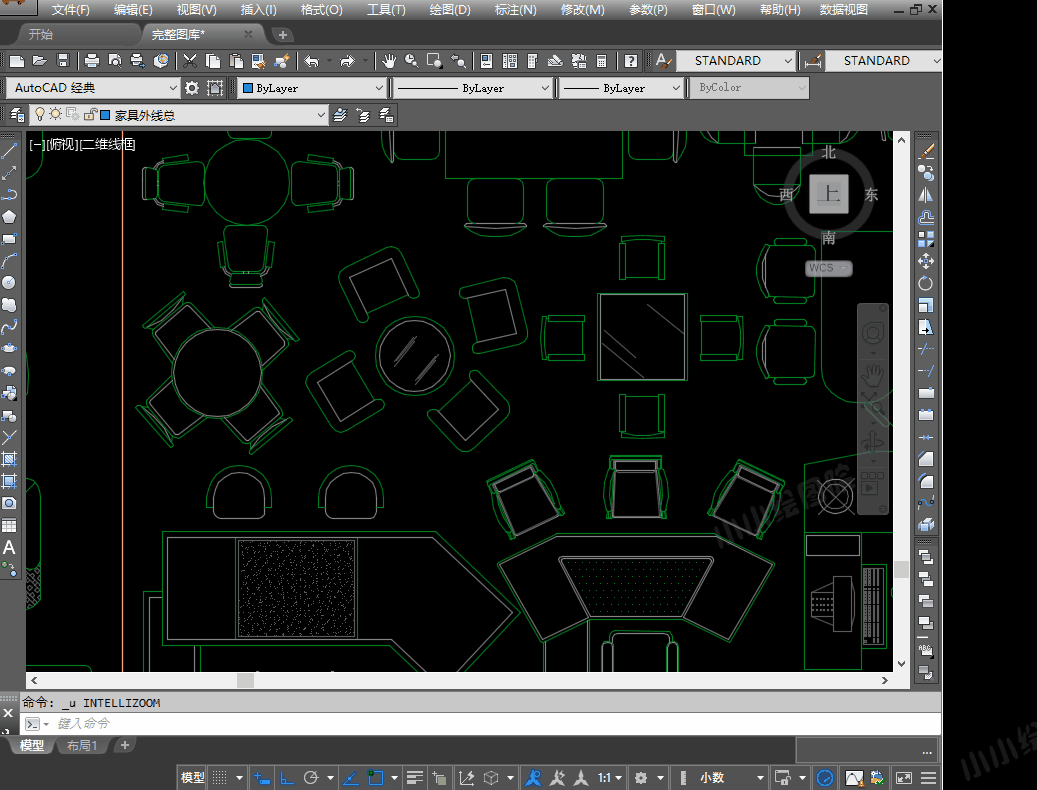Open Plot Preview from the toolbar

pyautogui.click(x=115, y=61)
